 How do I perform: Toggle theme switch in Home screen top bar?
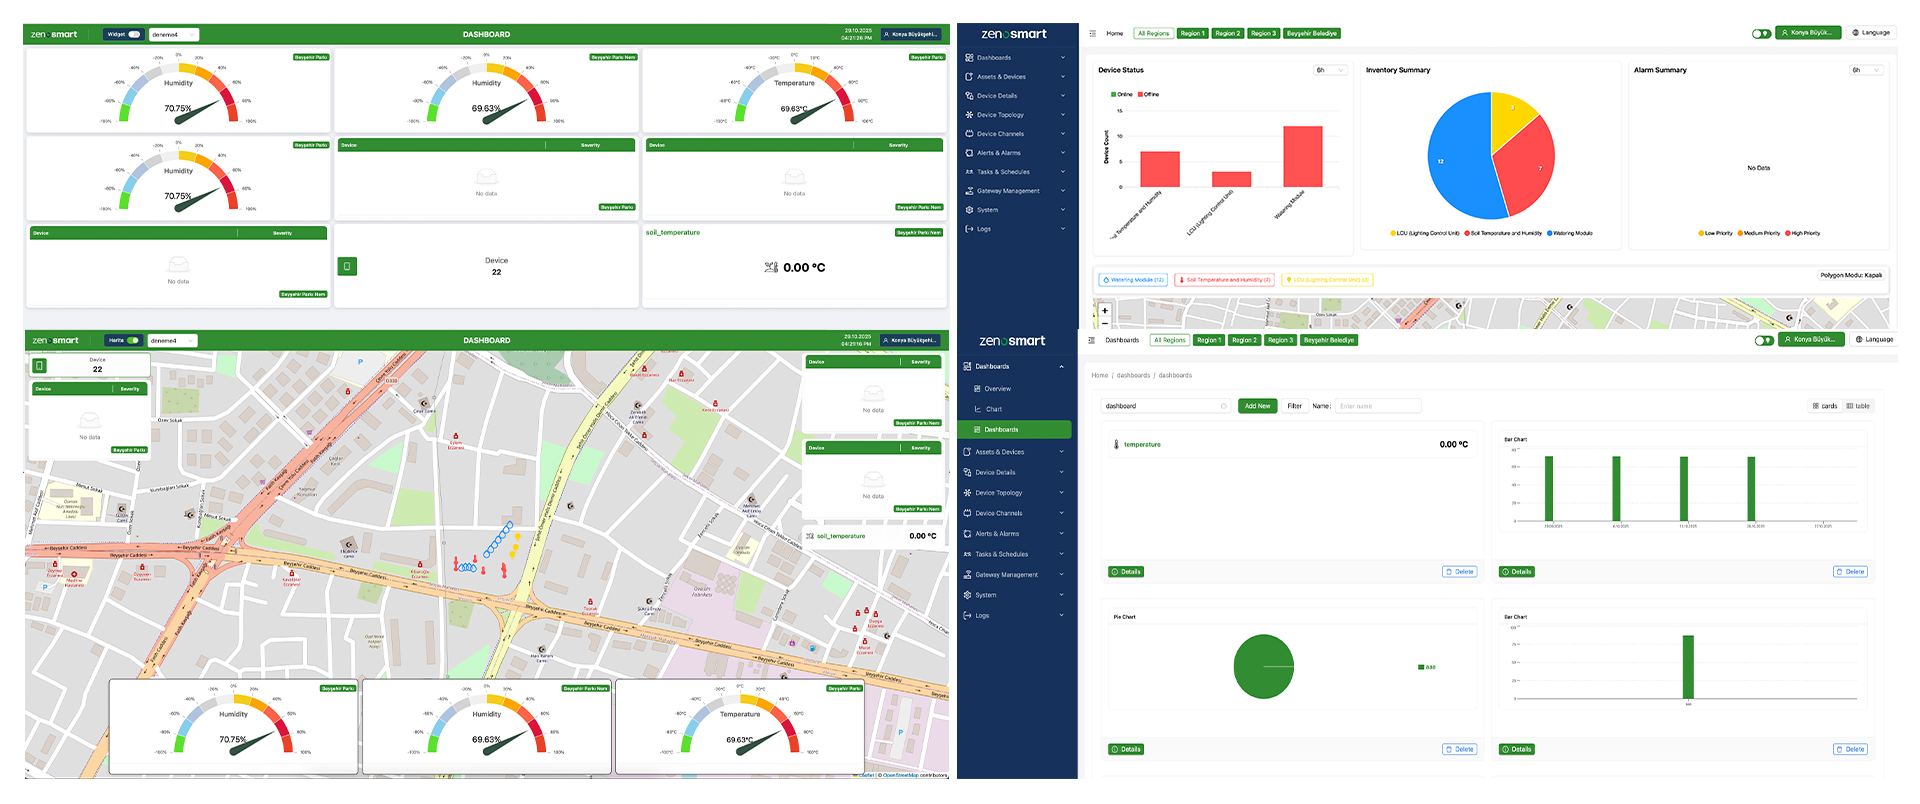click(x=1761, y=33)
